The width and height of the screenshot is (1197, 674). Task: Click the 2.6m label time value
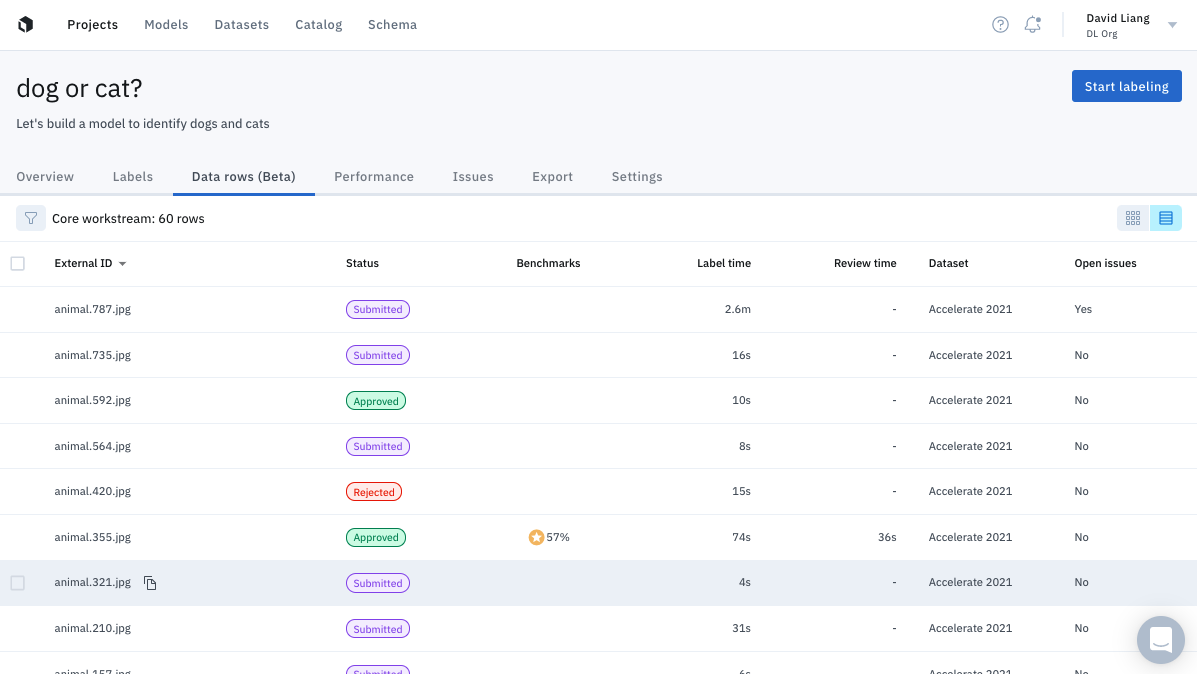[x=737, y=309]
